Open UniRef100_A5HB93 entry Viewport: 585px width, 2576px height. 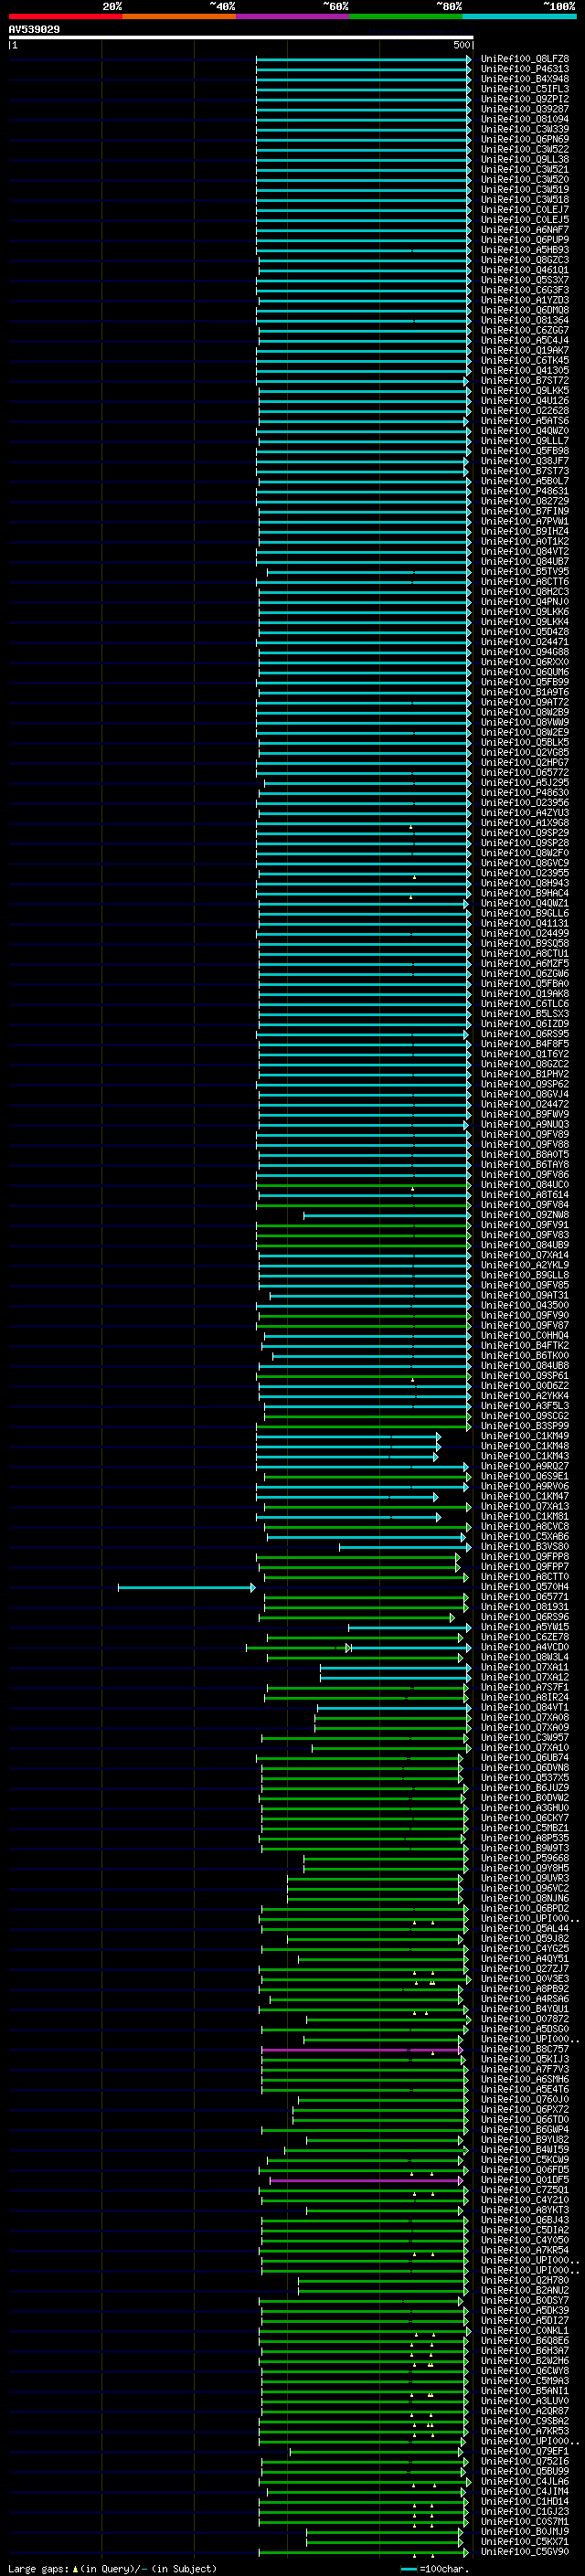pos(524,250)
